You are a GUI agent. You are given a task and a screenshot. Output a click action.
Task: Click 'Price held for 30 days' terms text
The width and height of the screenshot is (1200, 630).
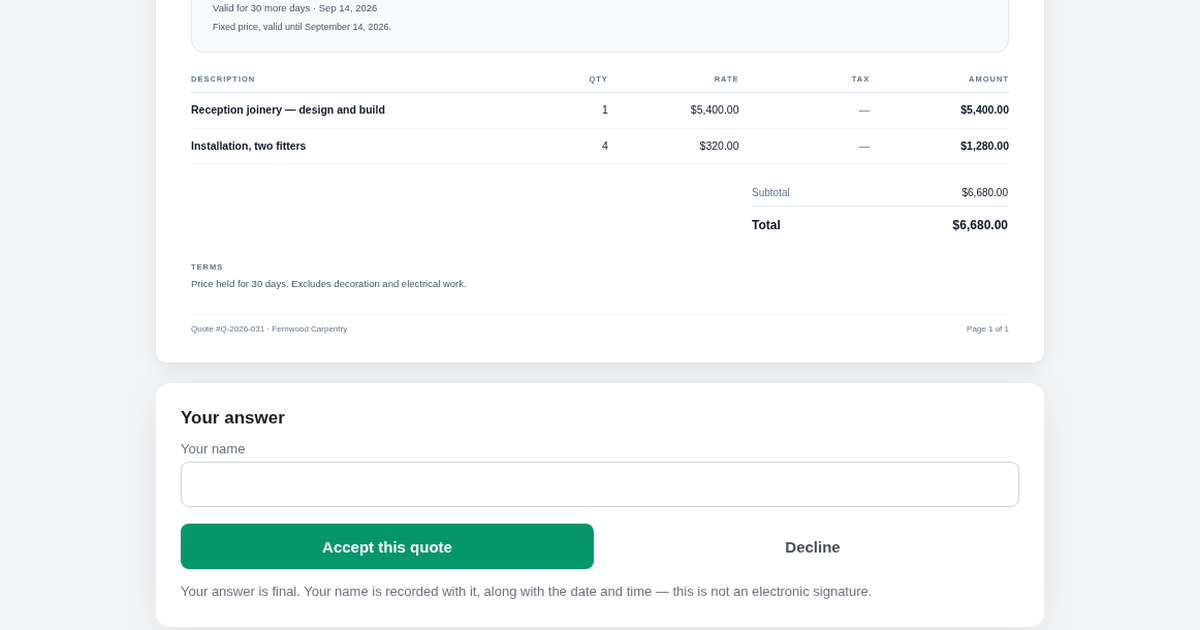coord(328,284)
